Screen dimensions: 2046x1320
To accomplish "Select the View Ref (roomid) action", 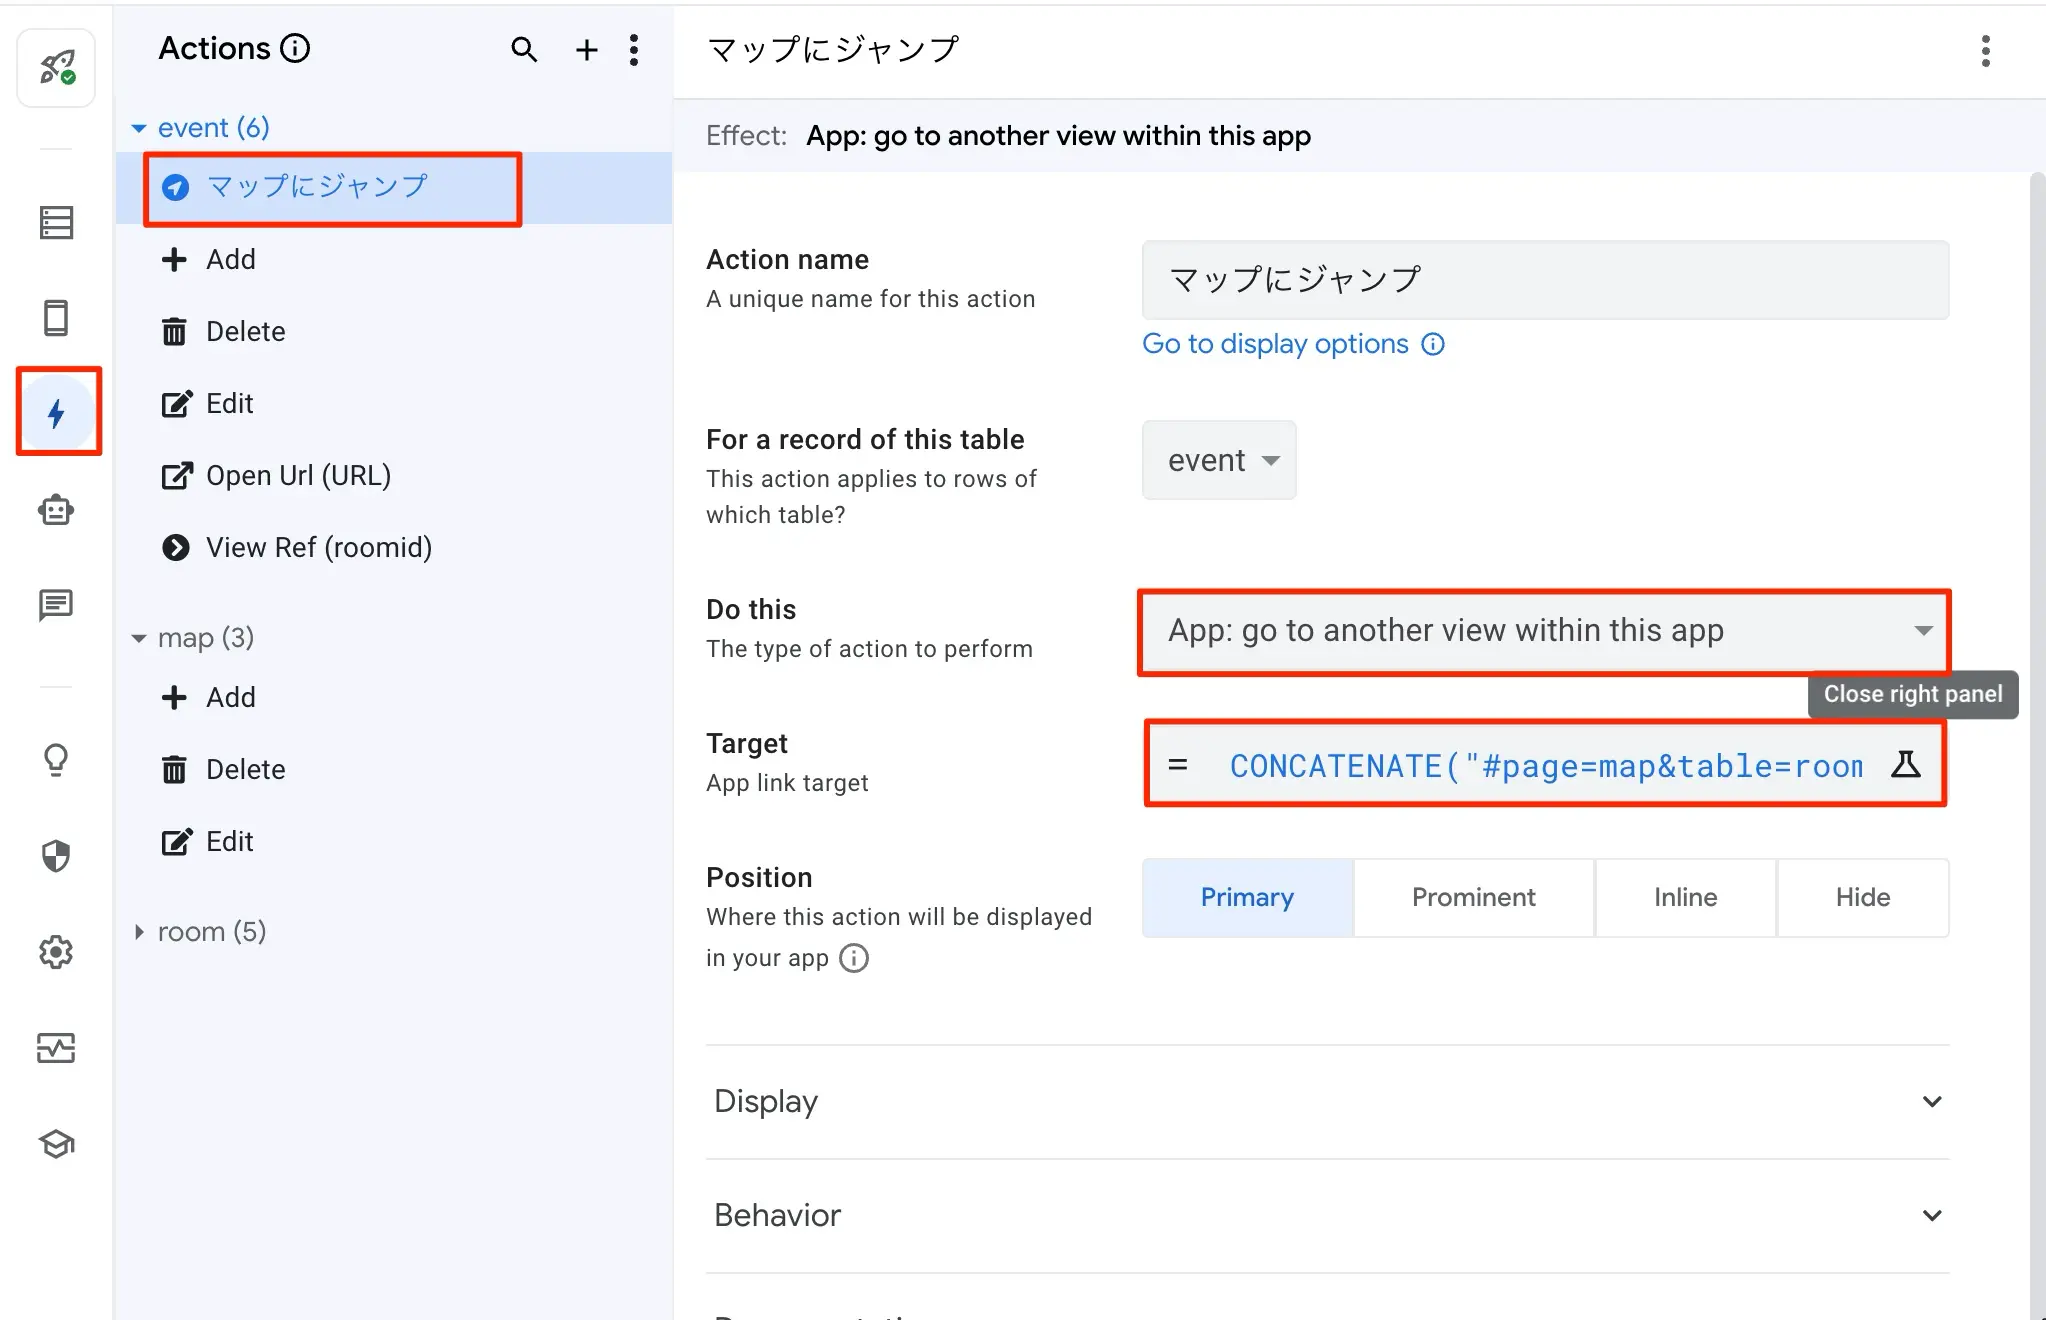I will (x=318, y=547).
